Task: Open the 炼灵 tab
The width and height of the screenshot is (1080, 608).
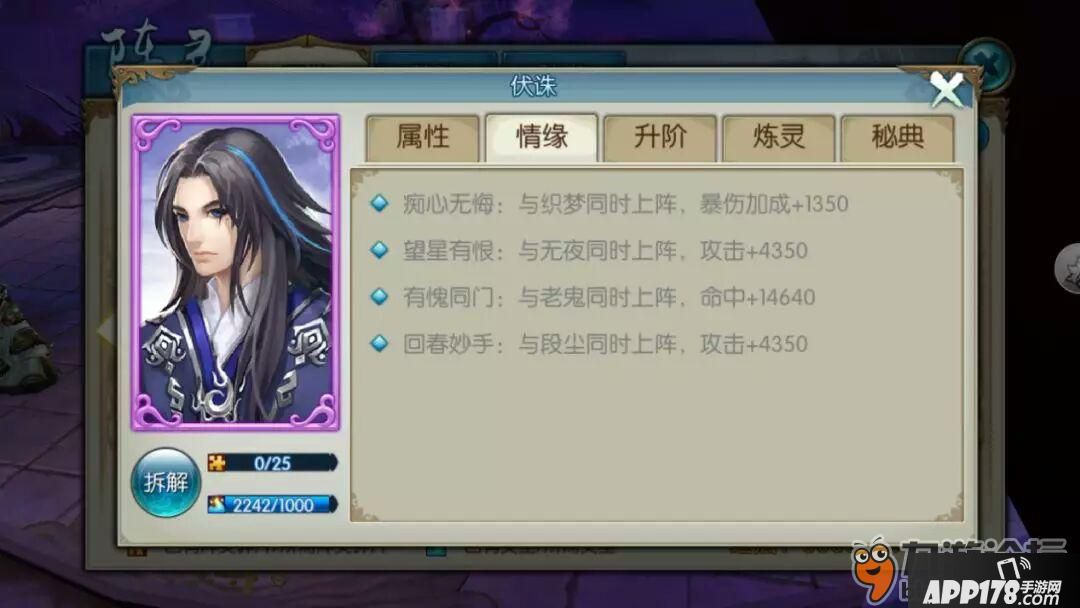Action: pos(778,138)
